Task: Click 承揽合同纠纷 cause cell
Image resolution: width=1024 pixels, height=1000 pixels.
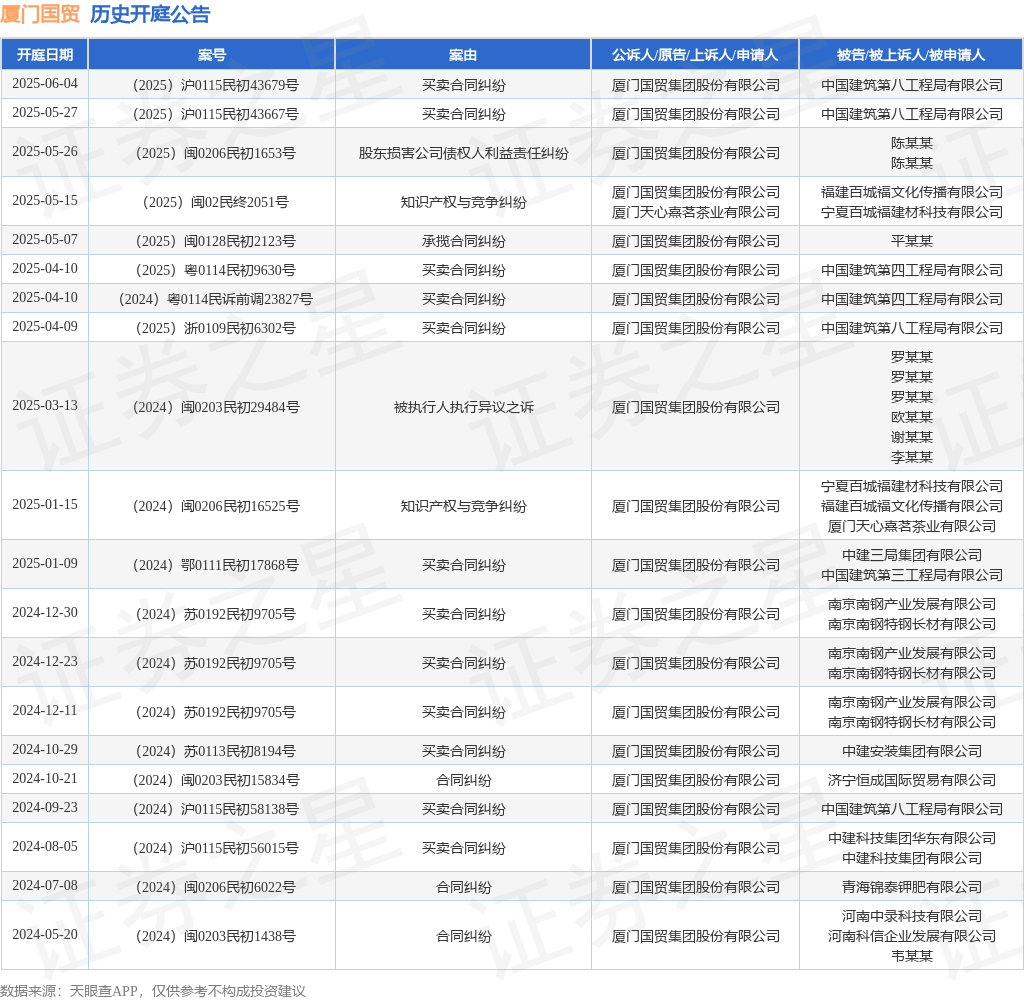Action: pyautogui.click(x=463, y=242)
